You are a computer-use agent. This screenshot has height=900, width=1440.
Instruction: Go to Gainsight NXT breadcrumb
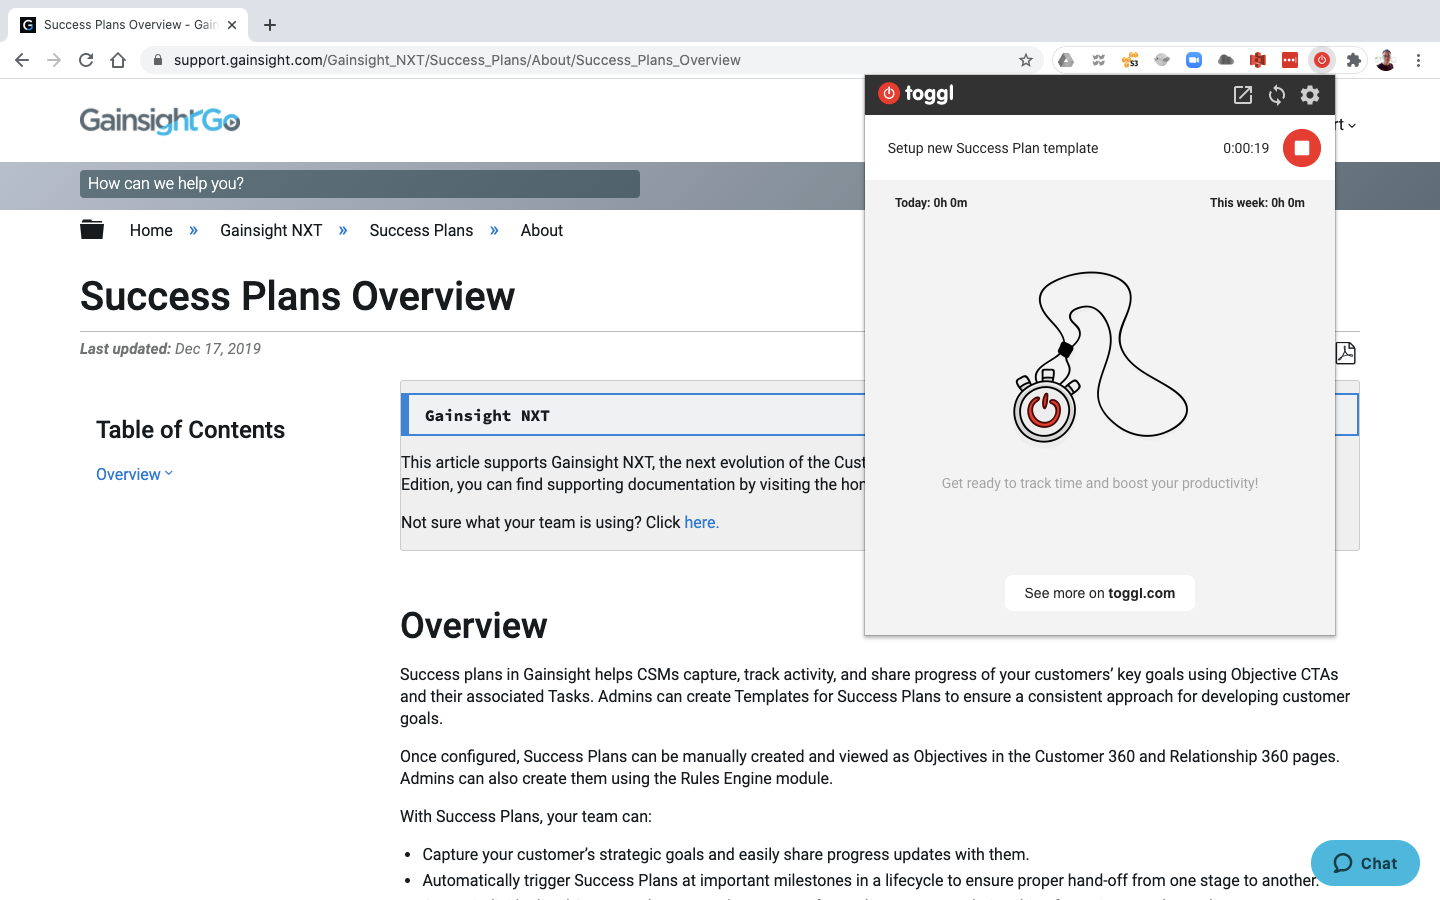(x=271, y=230)
